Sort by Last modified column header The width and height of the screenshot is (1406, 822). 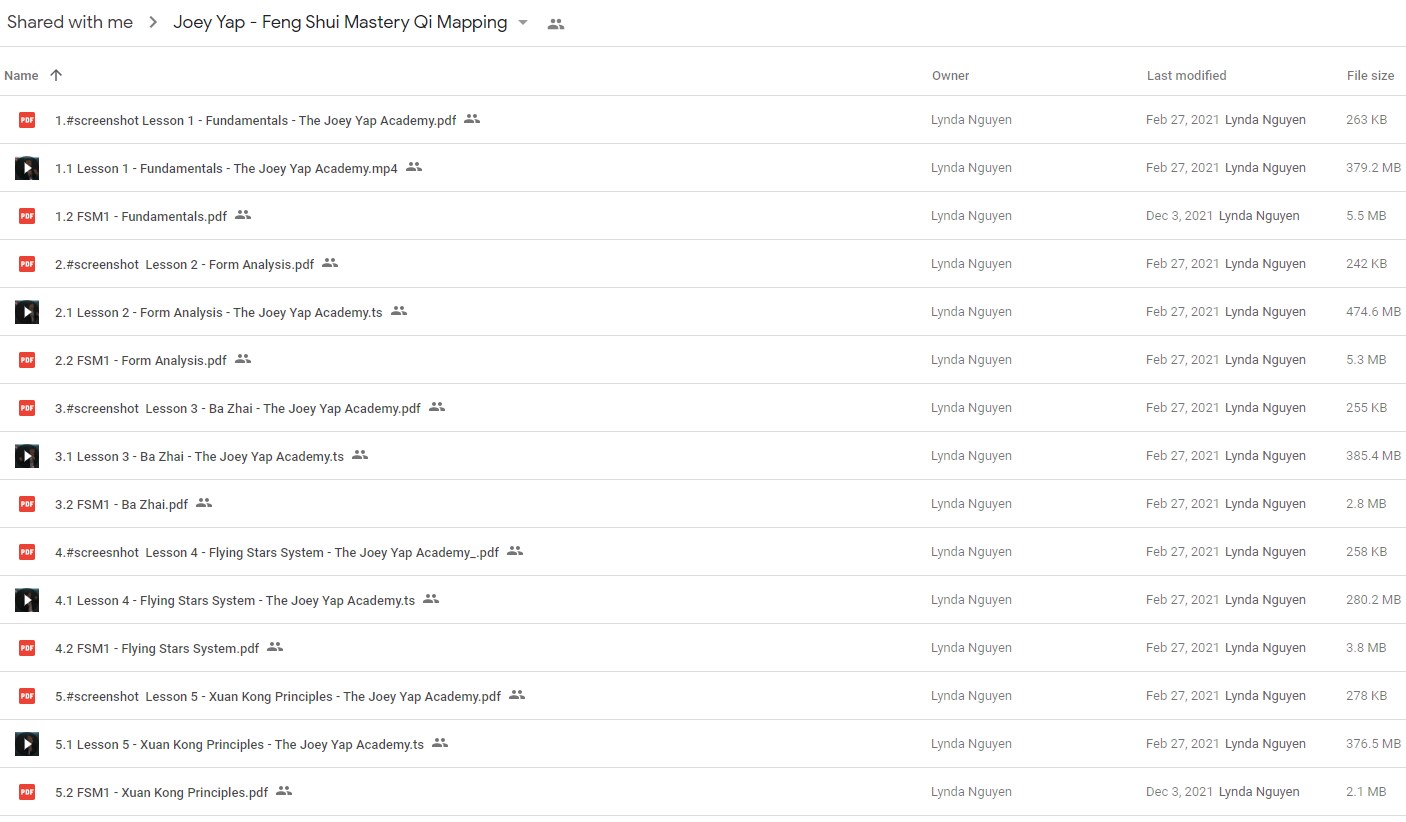click(1186, 75)
